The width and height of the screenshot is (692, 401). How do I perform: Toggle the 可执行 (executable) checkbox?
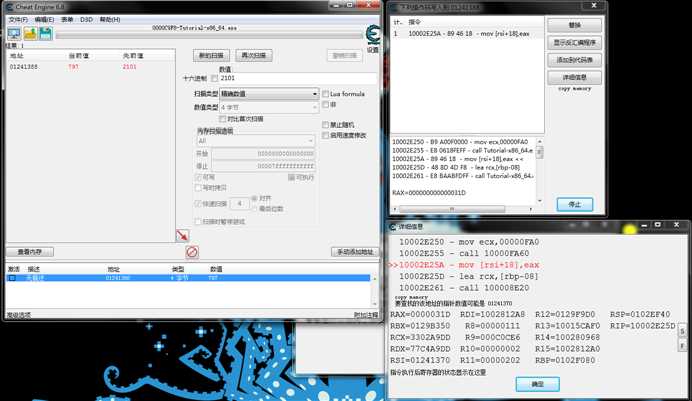point(291,177)
